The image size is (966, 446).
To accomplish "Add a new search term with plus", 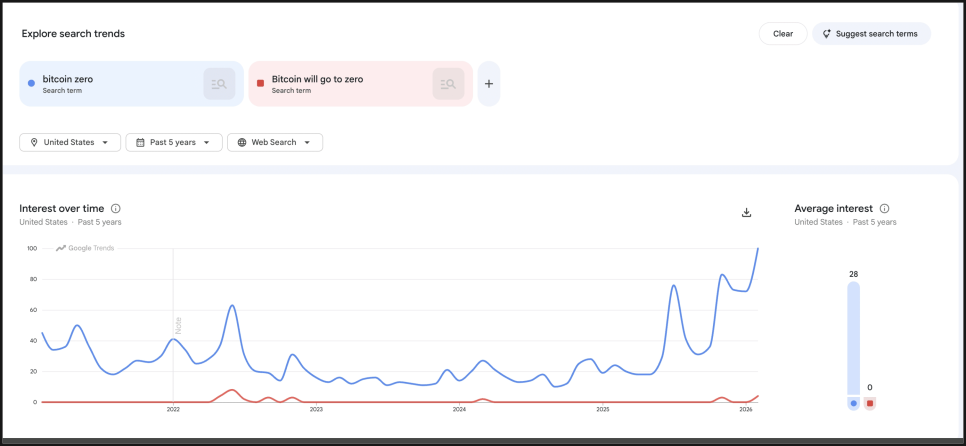I will 489,84.
